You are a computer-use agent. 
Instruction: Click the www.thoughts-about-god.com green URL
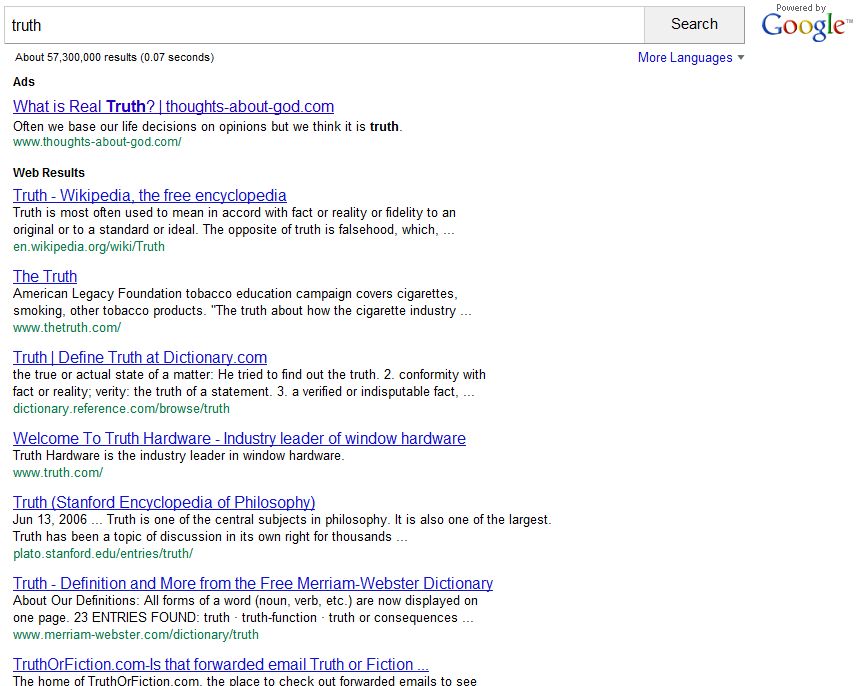tap(97, 142)
